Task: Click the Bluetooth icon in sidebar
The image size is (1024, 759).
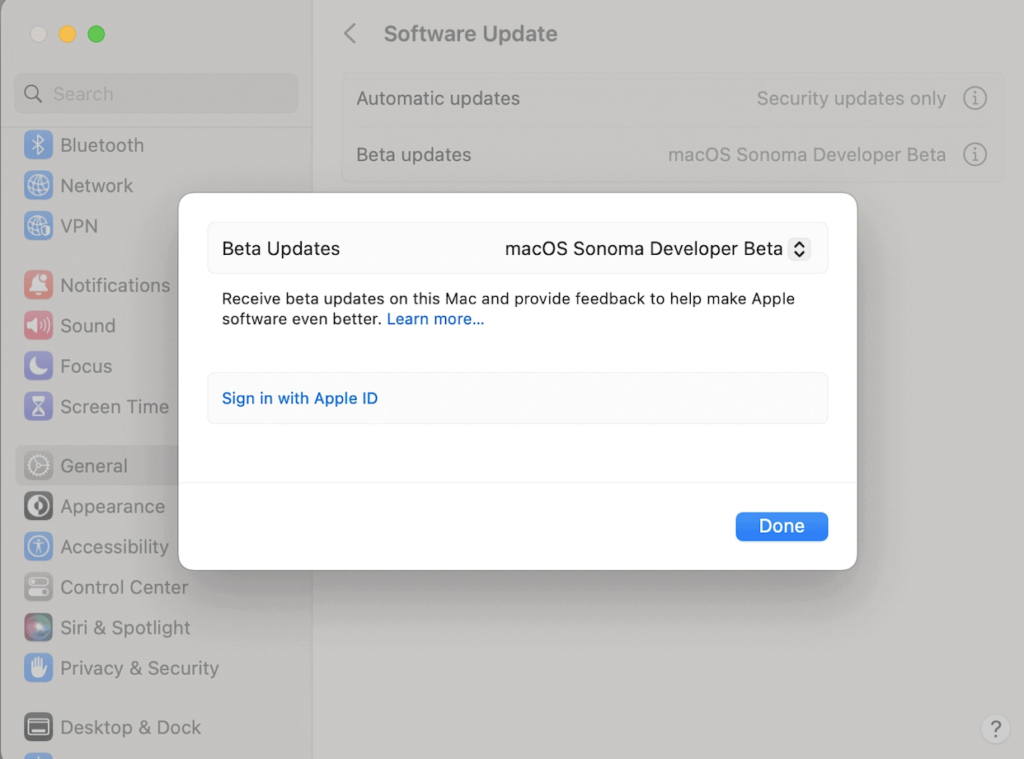Action: click(38, 145)
